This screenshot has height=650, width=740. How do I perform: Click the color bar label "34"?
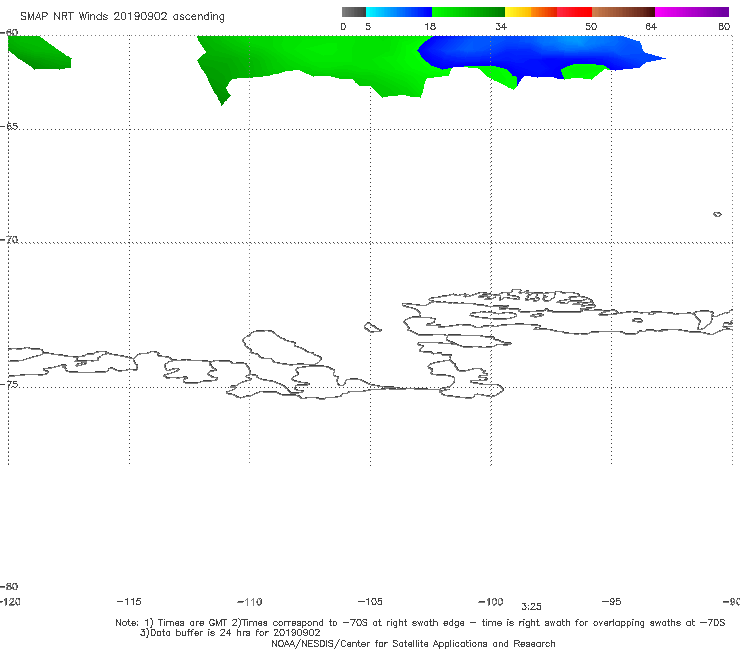pyautogui.click(x=501, y=26)
